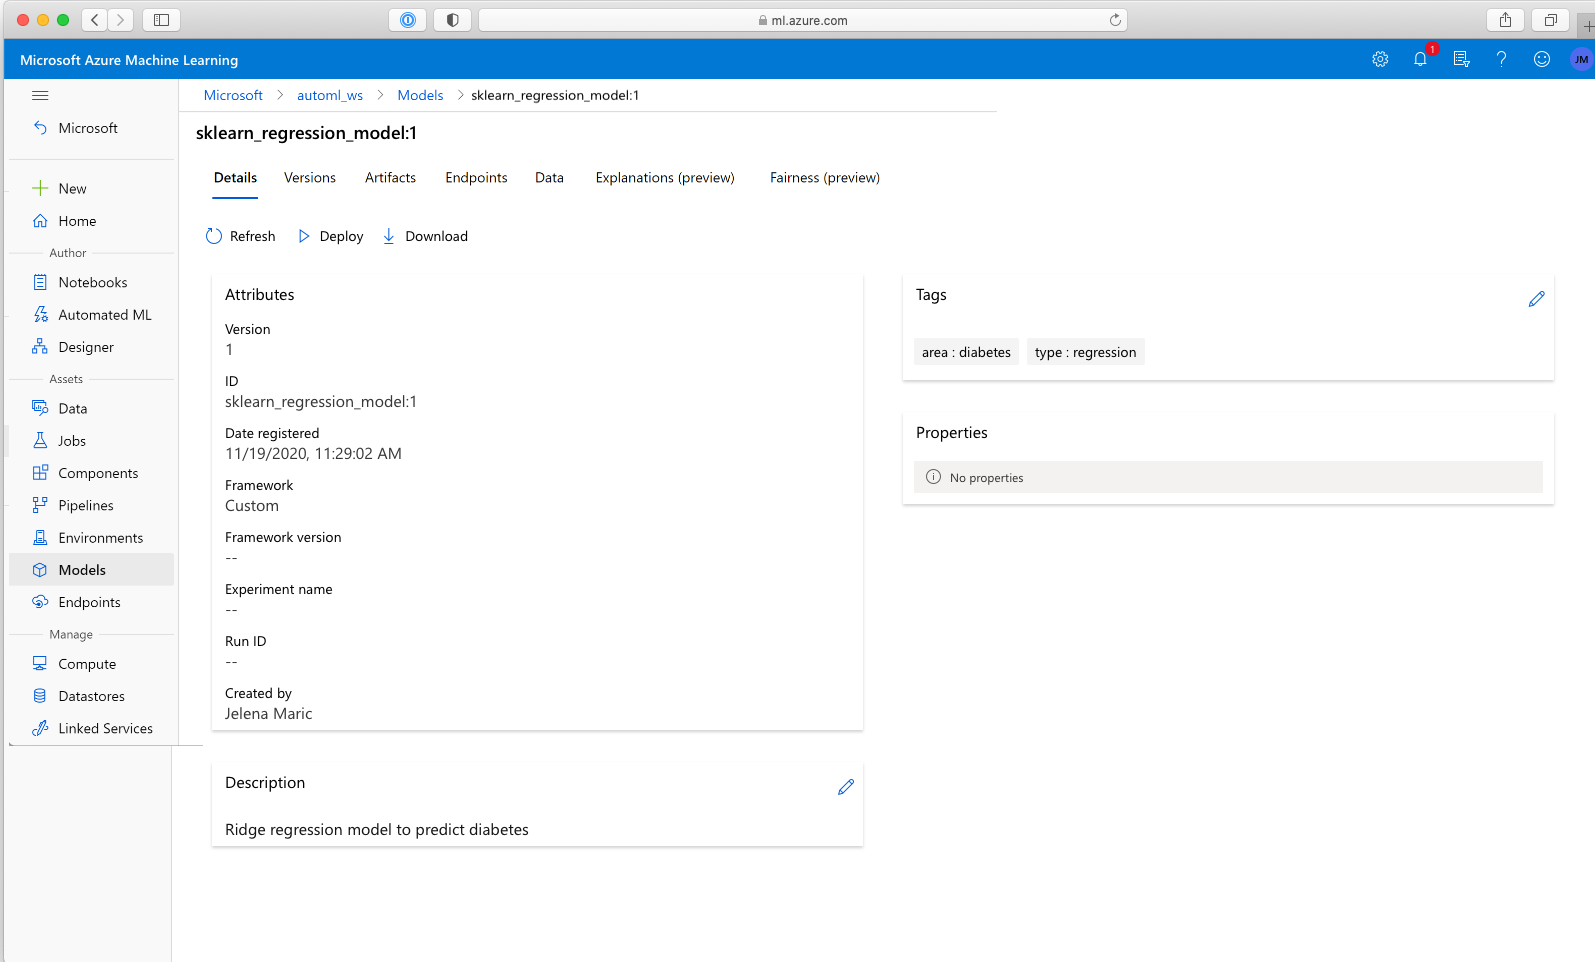
Task: Click the 1Password extension icon
Action: click(407, 20)
